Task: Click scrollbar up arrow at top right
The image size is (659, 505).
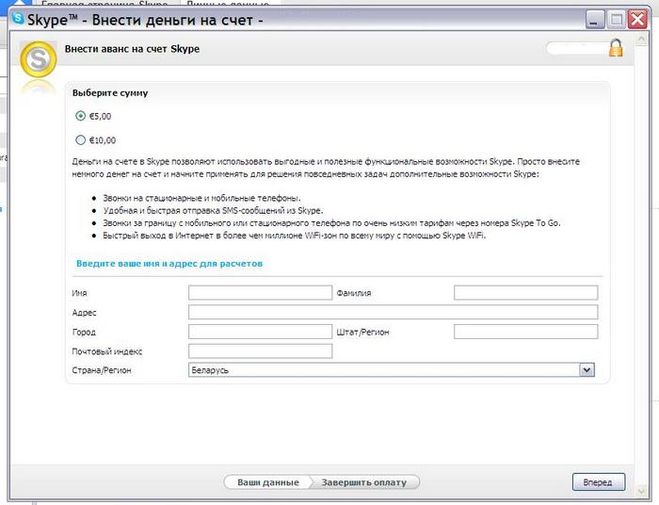Action: pyautogui.click(x=641, y=39)
